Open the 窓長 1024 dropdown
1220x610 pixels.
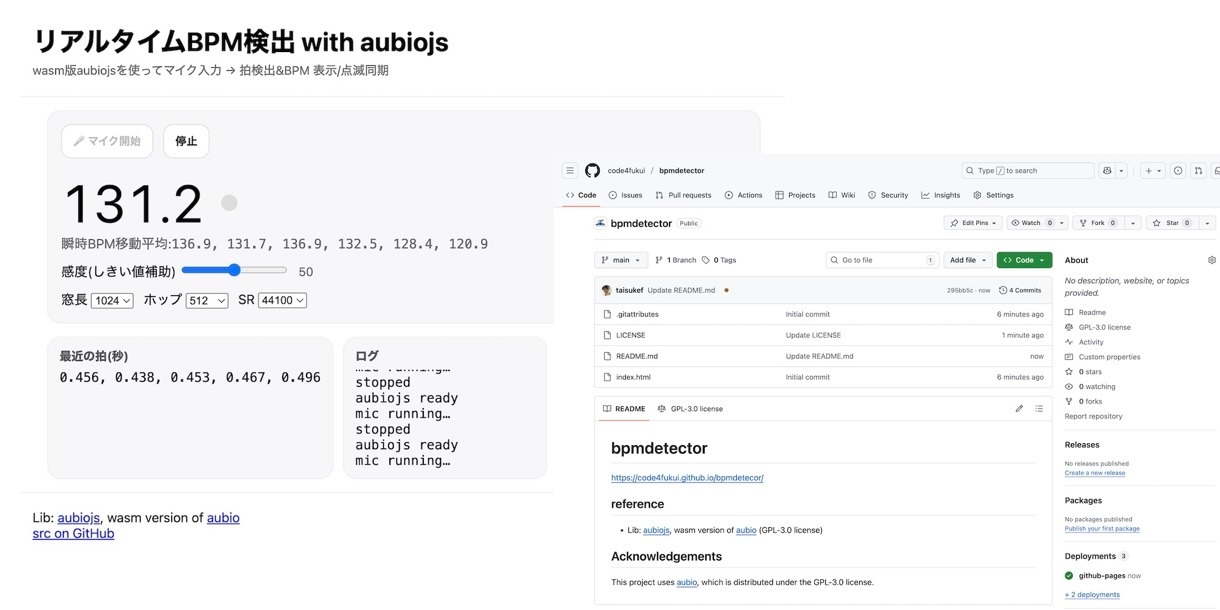pyautogui.click(x=112, y=300)
